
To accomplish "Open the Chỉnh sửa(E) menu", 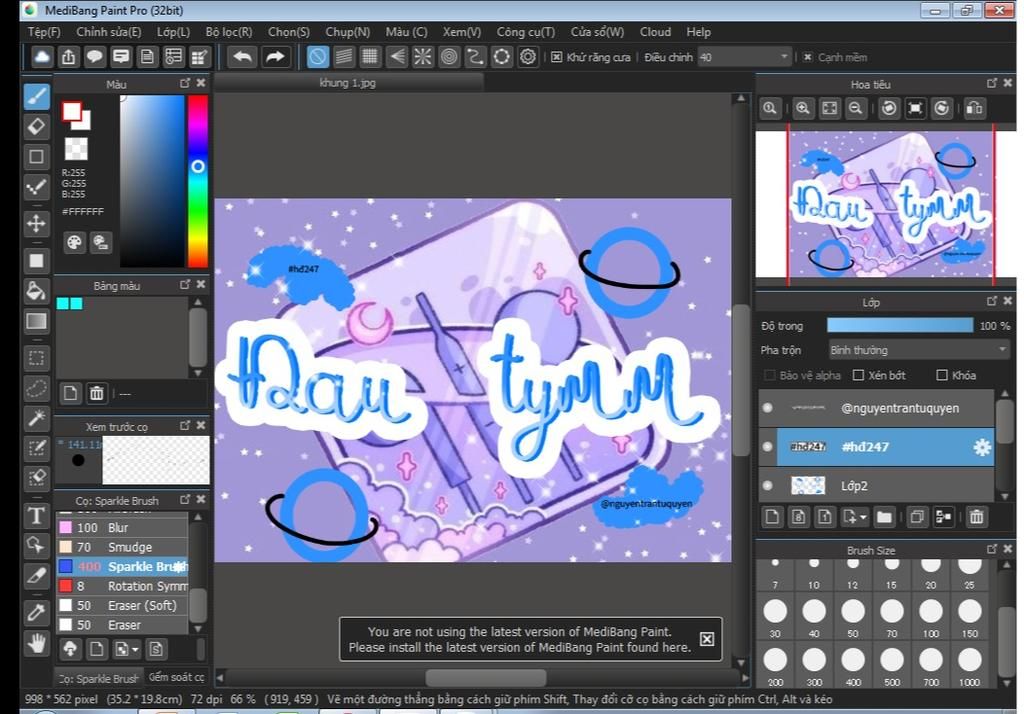I will (108, 32).
